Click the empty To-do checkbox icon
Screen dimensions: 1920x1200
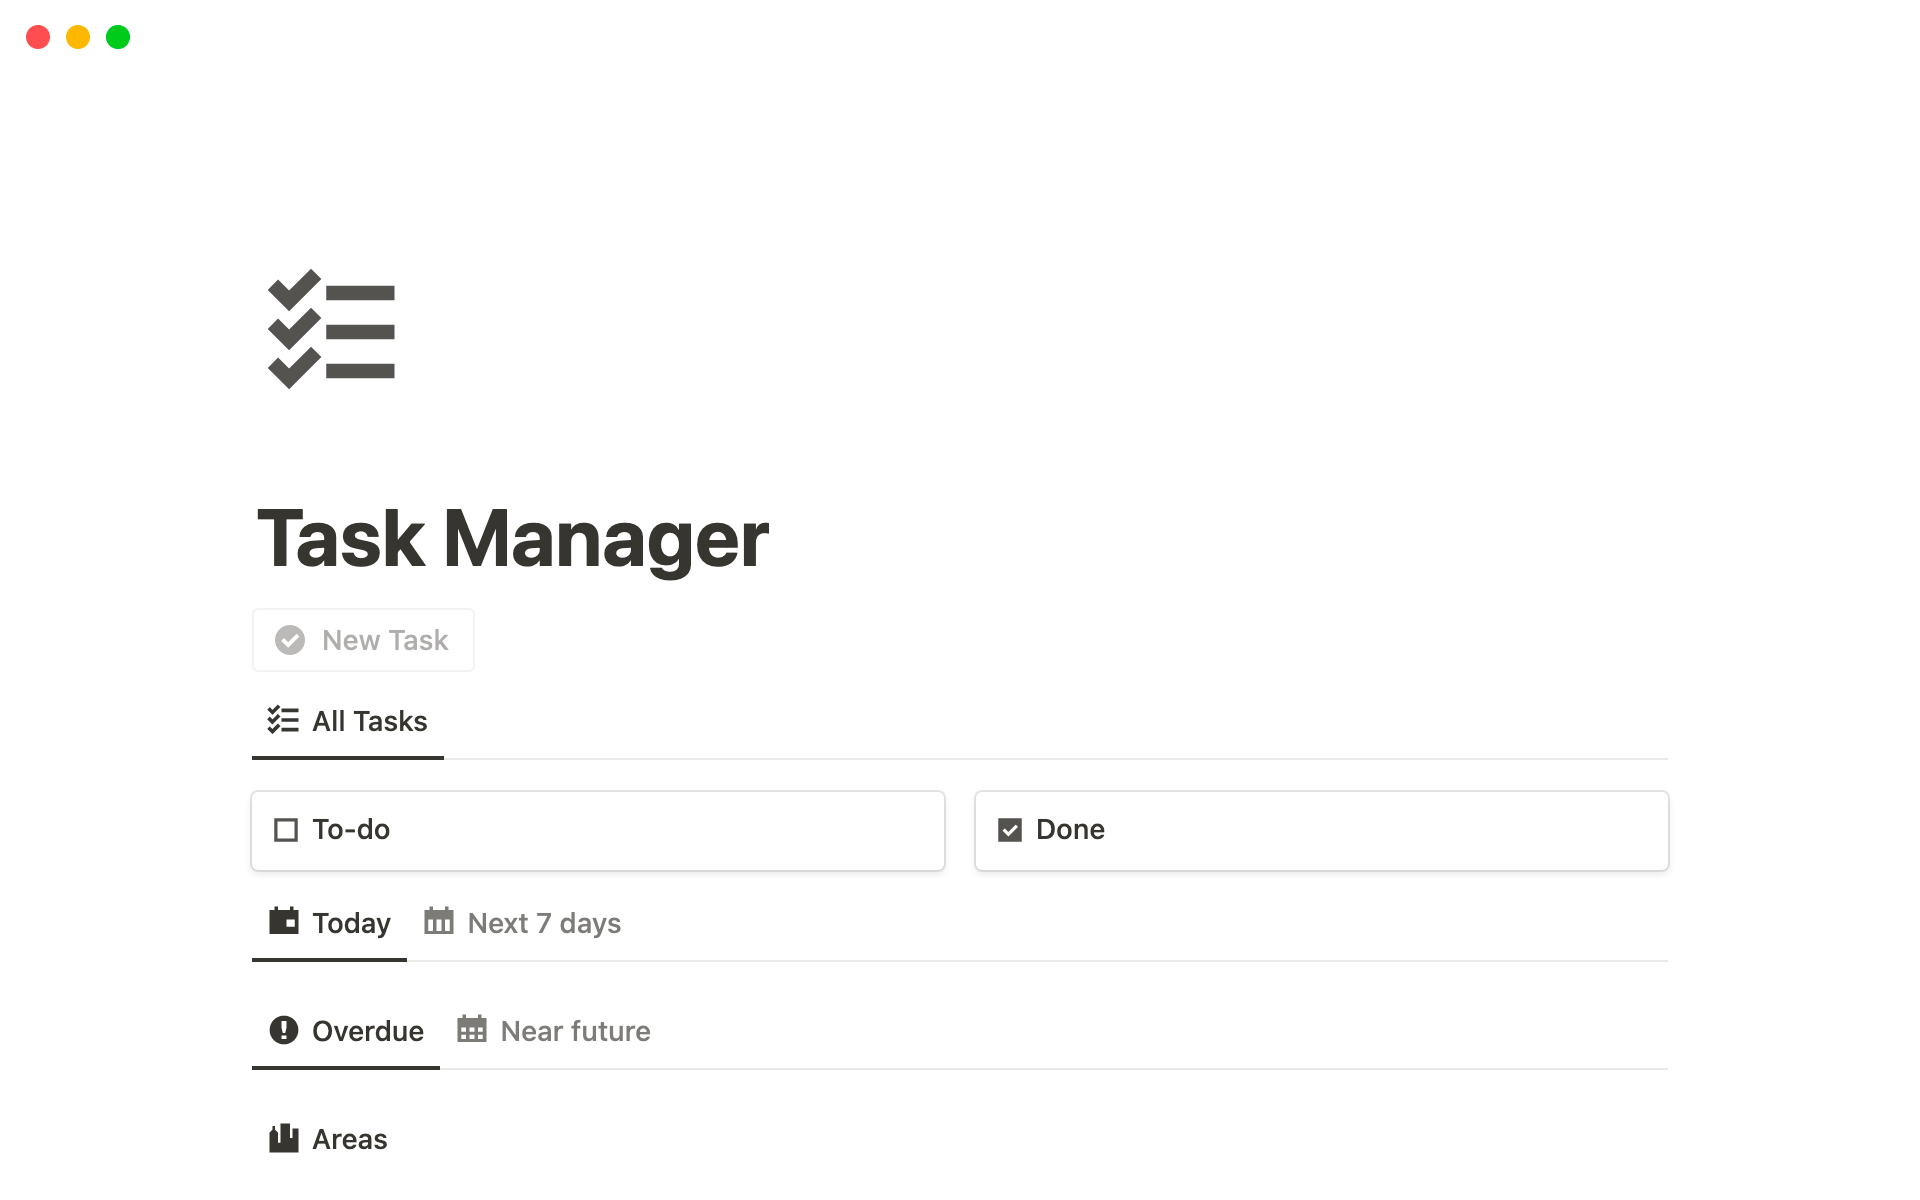click(x=286, y=830)
